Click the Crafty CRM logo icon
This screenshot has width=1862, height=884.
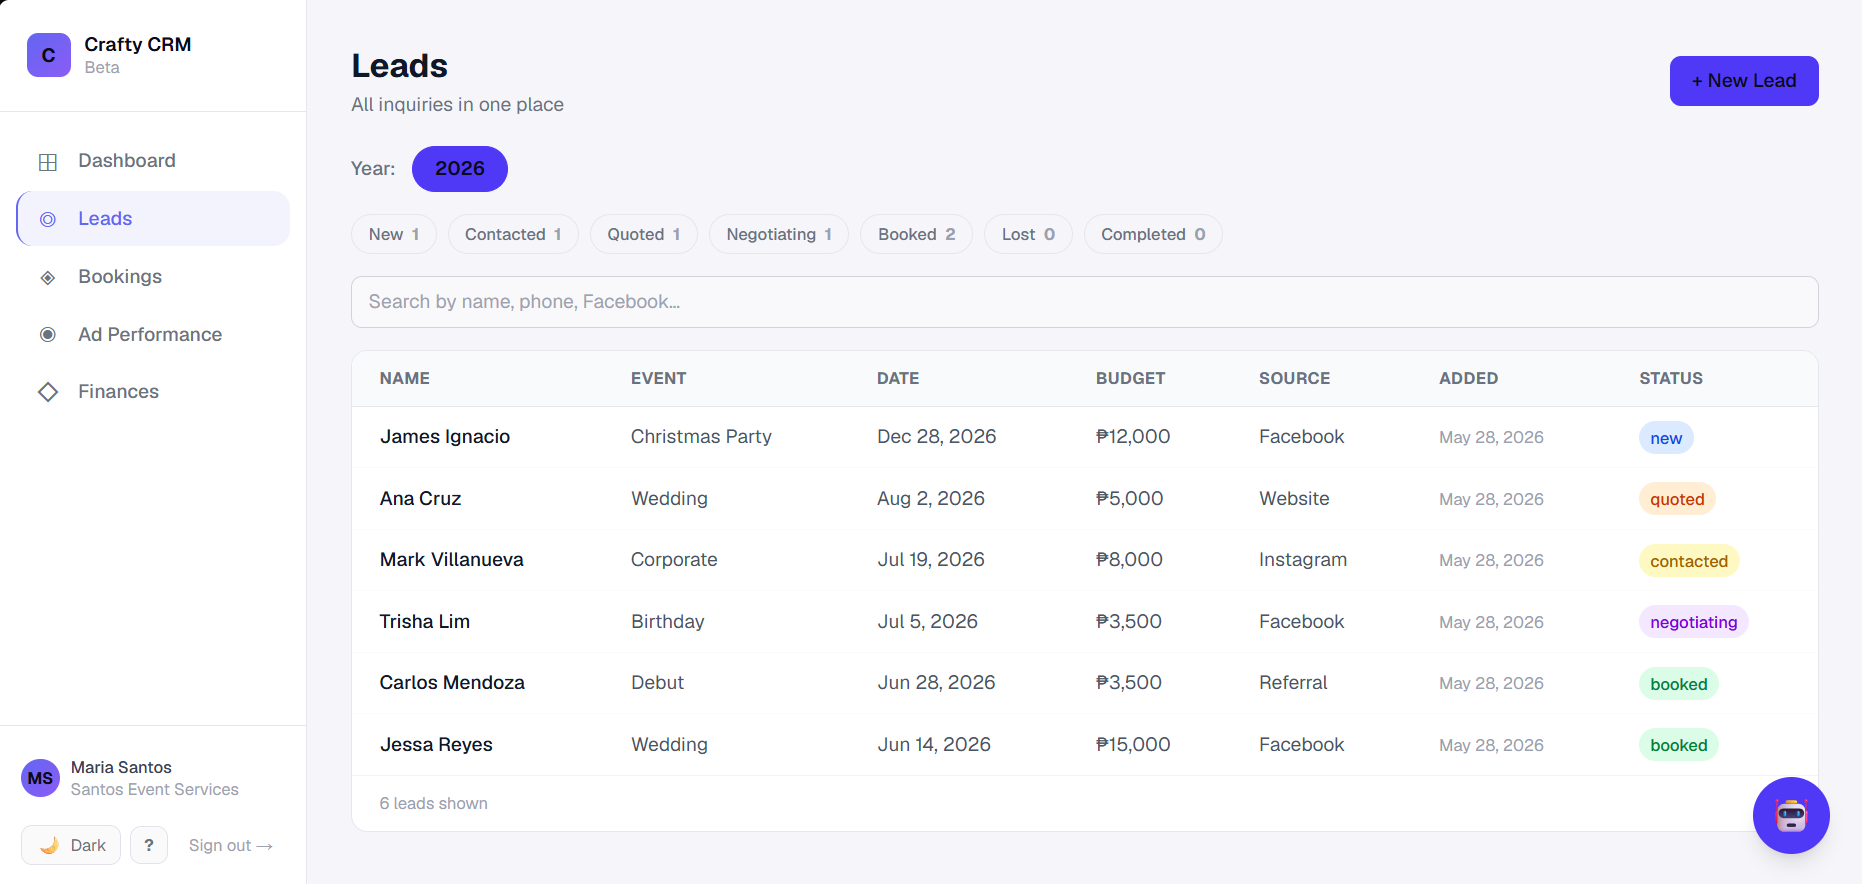point(49,55)
